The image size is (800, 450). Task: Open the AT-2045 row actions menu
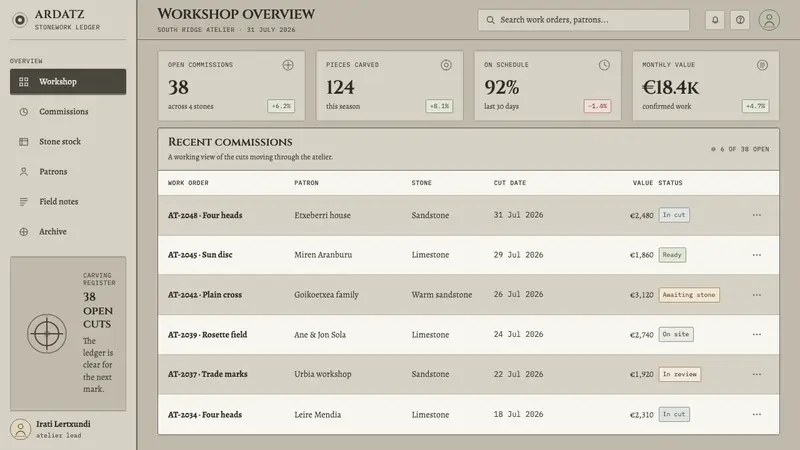(757, 255)
